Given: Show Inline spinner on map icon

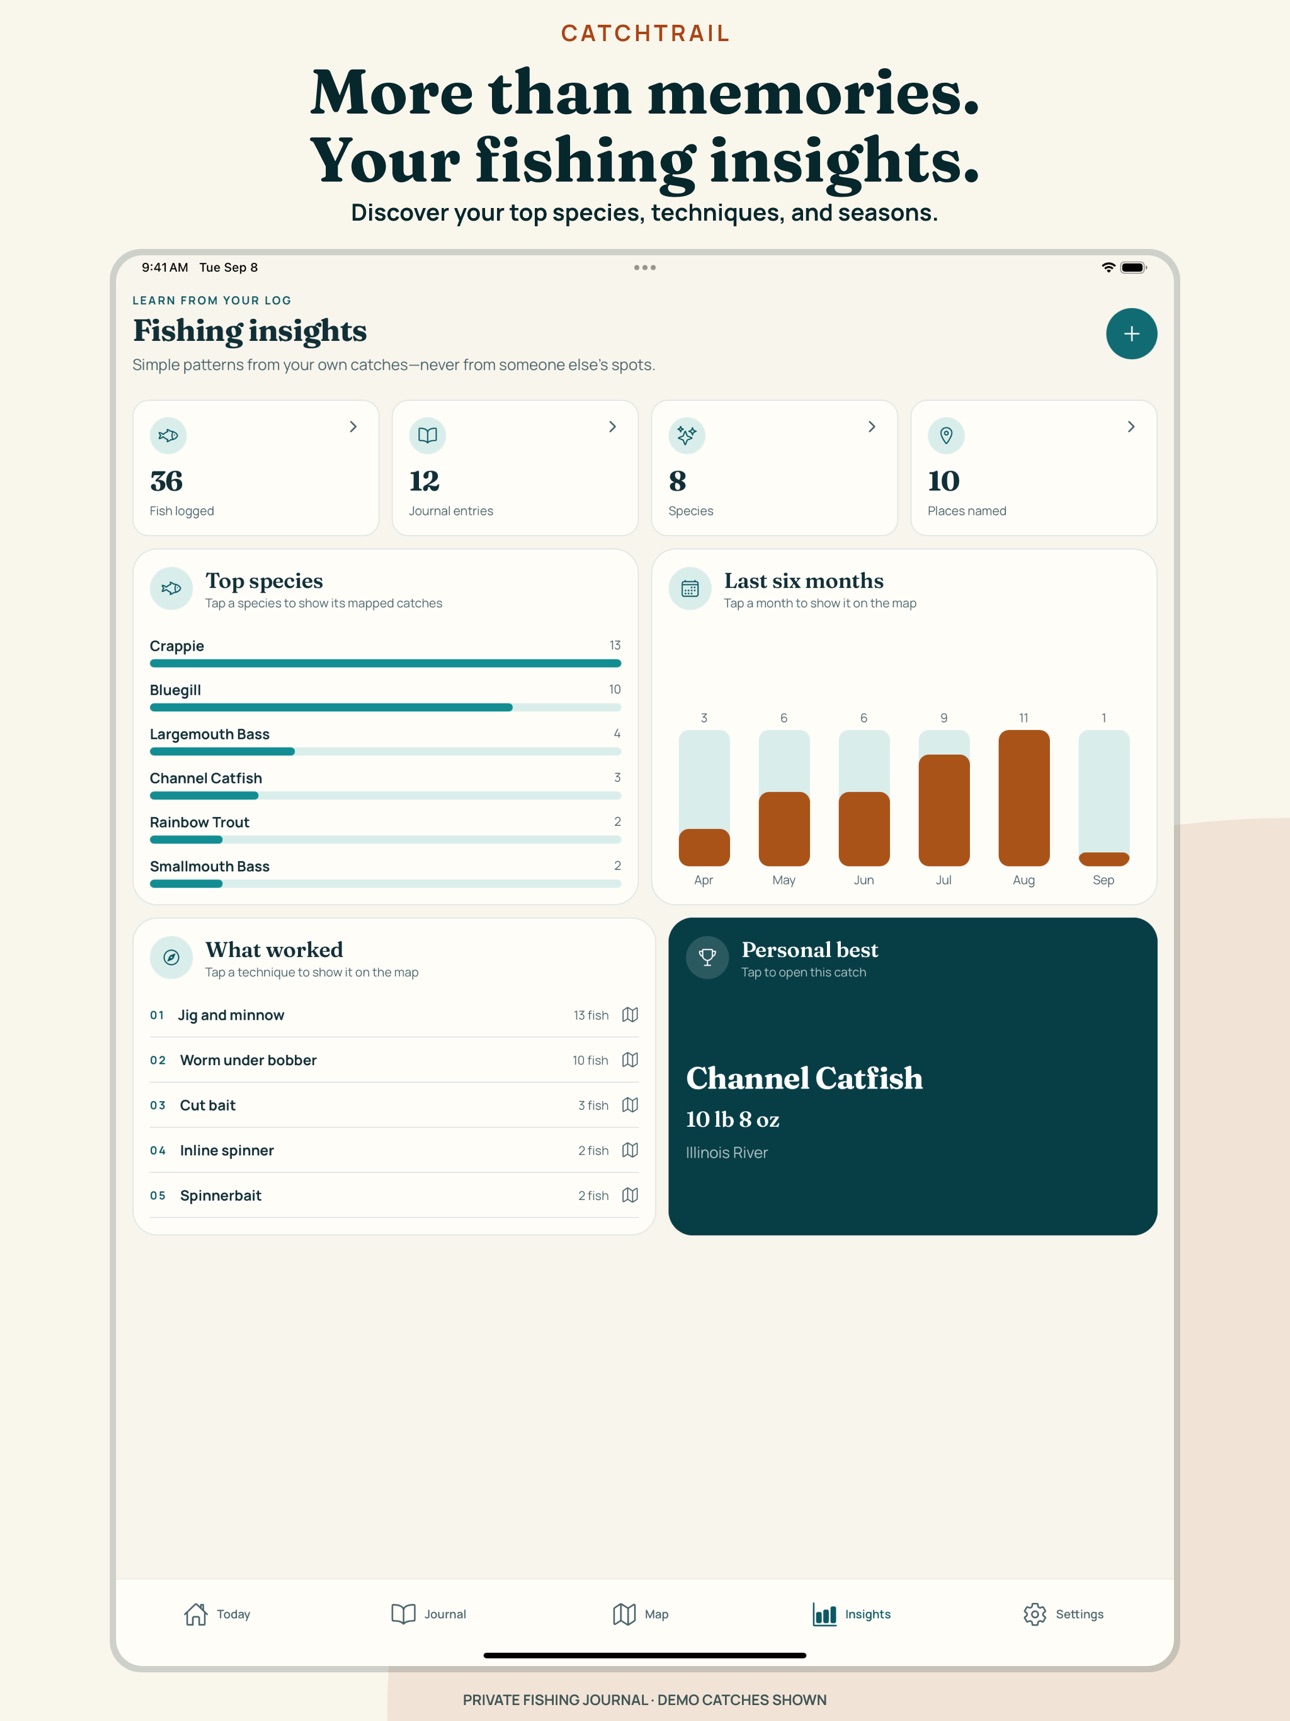Looking at the screenshot, I should click(x=630, y=1150).
